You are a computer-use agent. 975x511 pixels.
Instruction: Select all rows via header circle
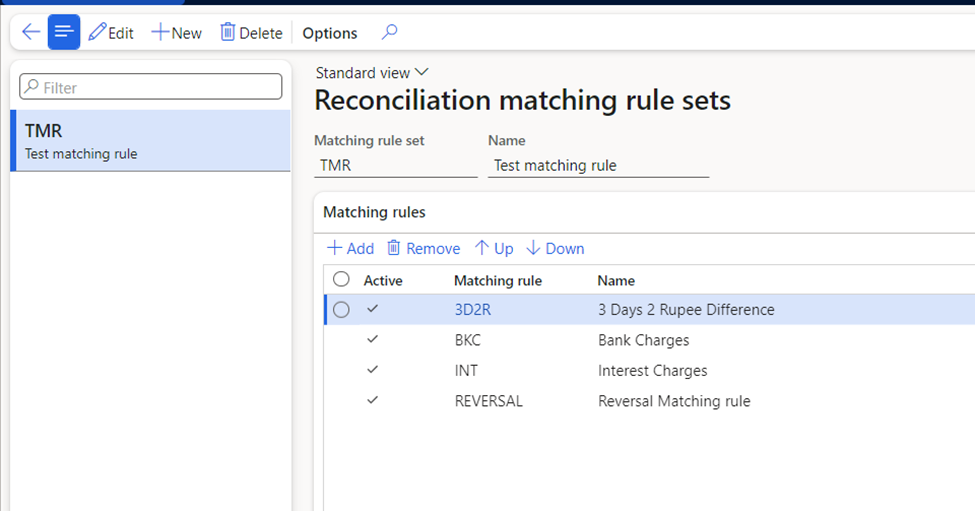341,279
